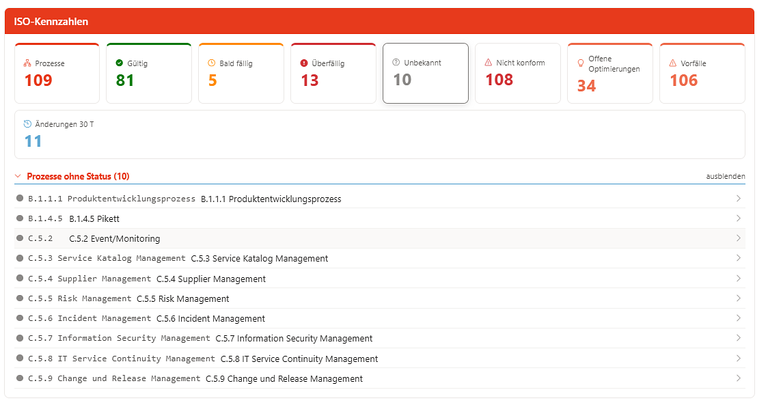Click the Vorfälle warning triangle icon
The height and width of the screenshot is (411, 768).
tap(672, 63)
